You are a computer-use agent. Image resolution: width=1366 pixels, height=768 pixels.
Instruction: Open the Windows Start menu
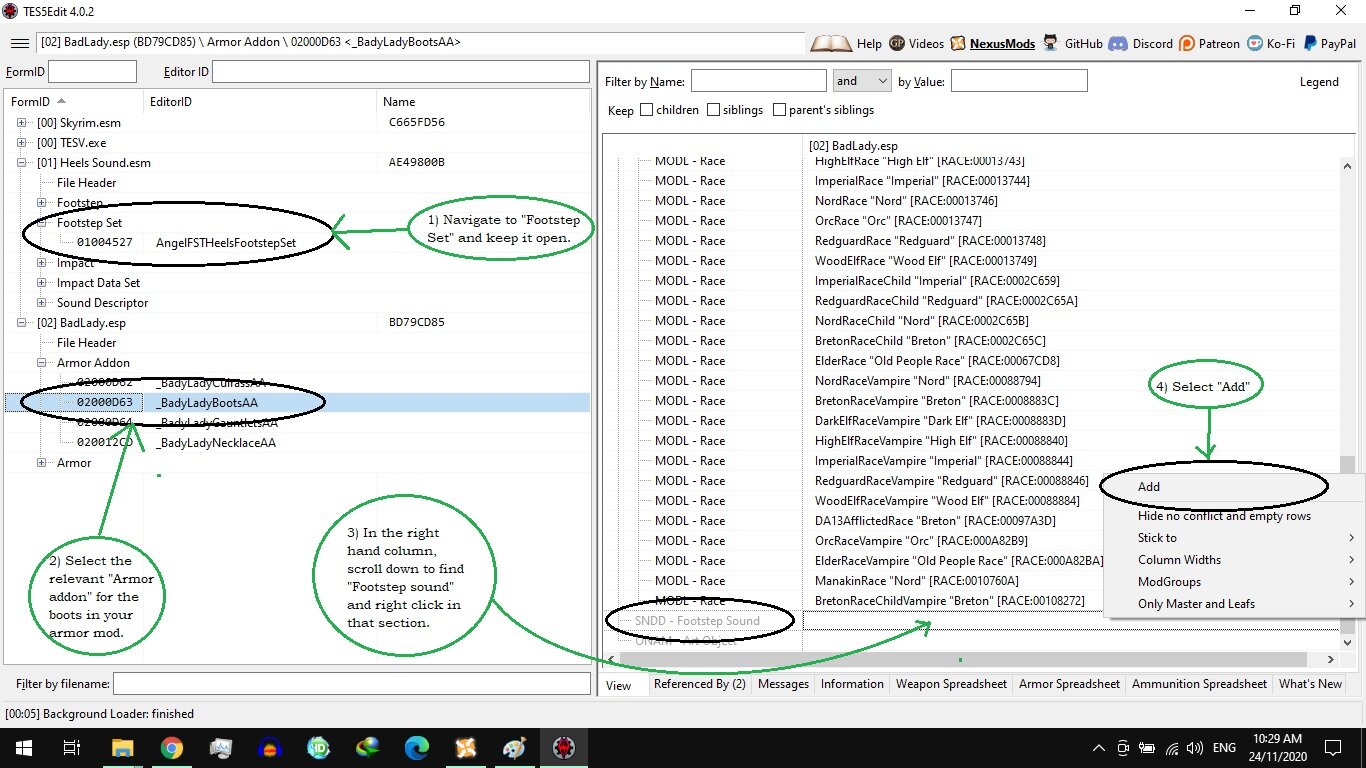pyautogui.click(x=23, y=748)
